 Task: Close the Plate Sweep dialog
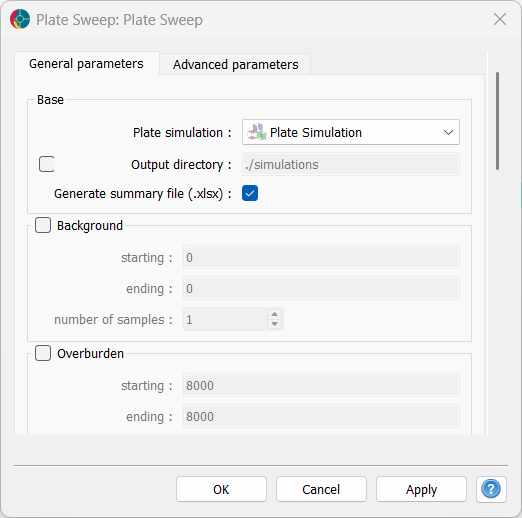click(500, 19)
